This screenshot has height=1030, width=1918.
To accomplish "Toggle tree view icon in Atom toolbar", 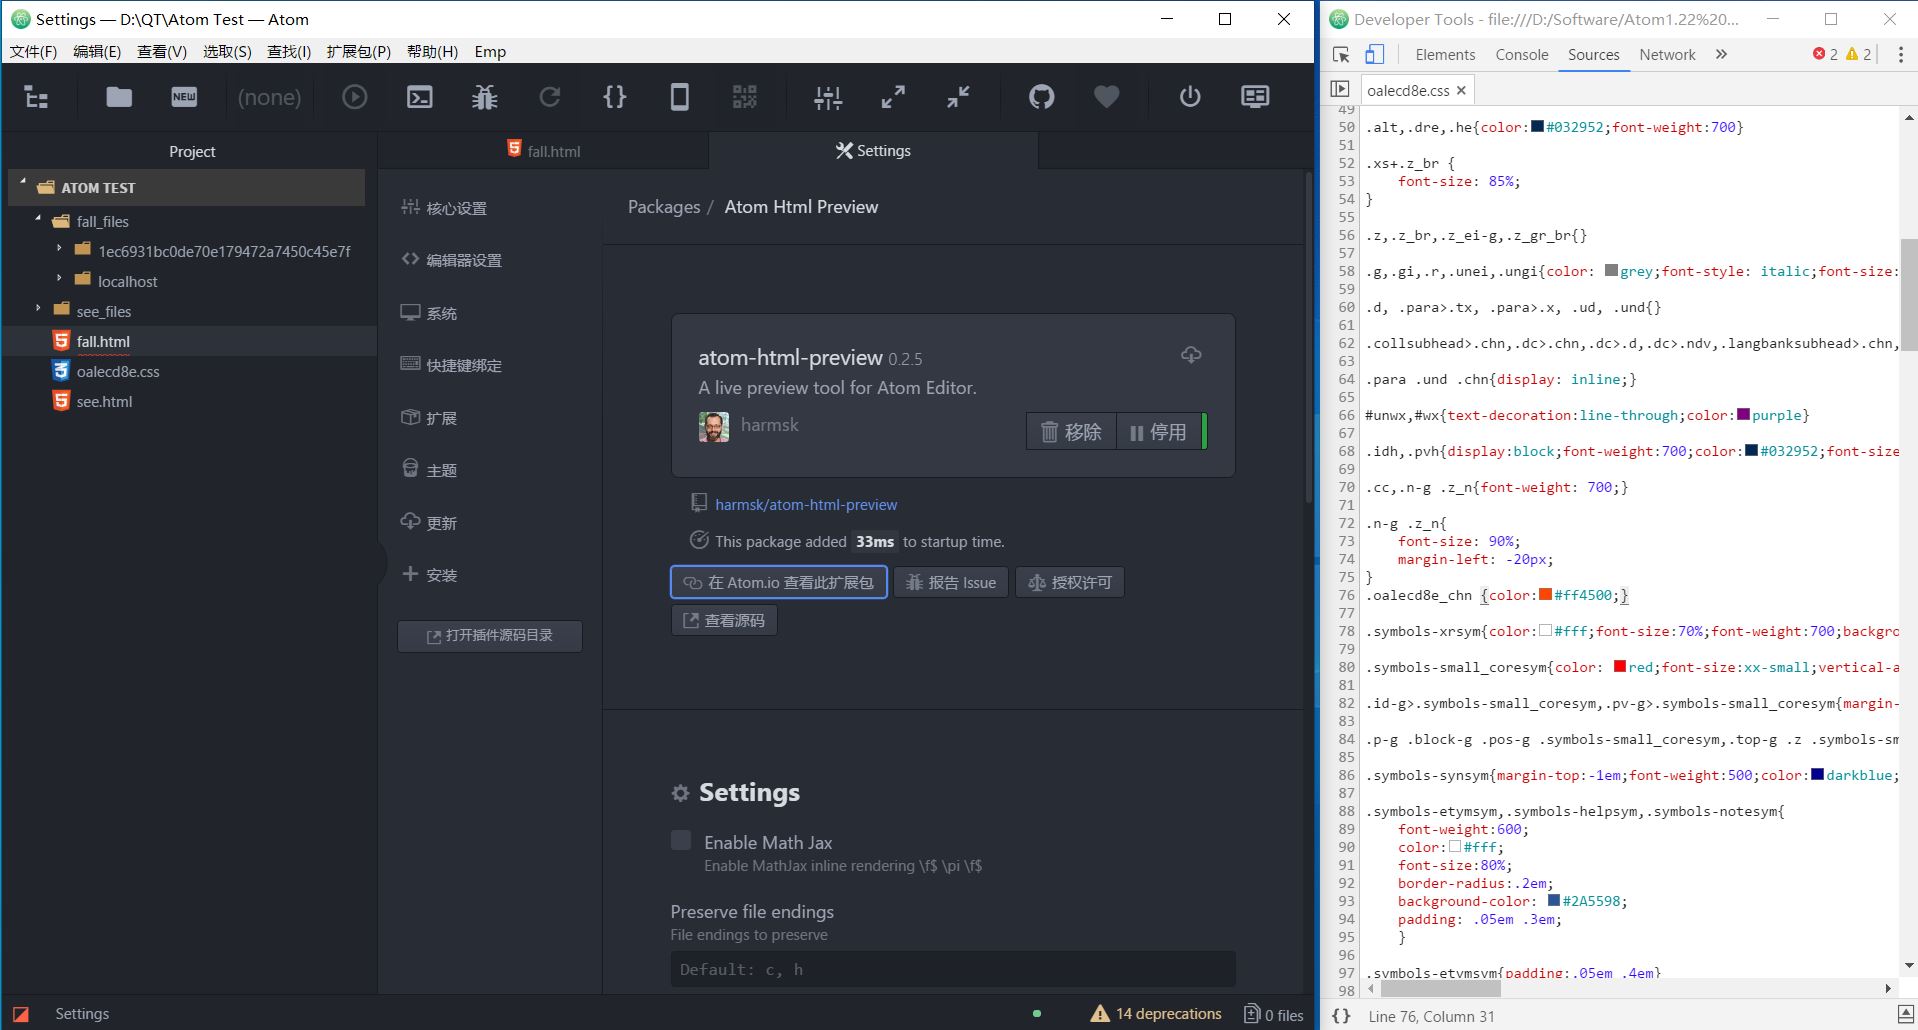I will (x=37, y=97).
